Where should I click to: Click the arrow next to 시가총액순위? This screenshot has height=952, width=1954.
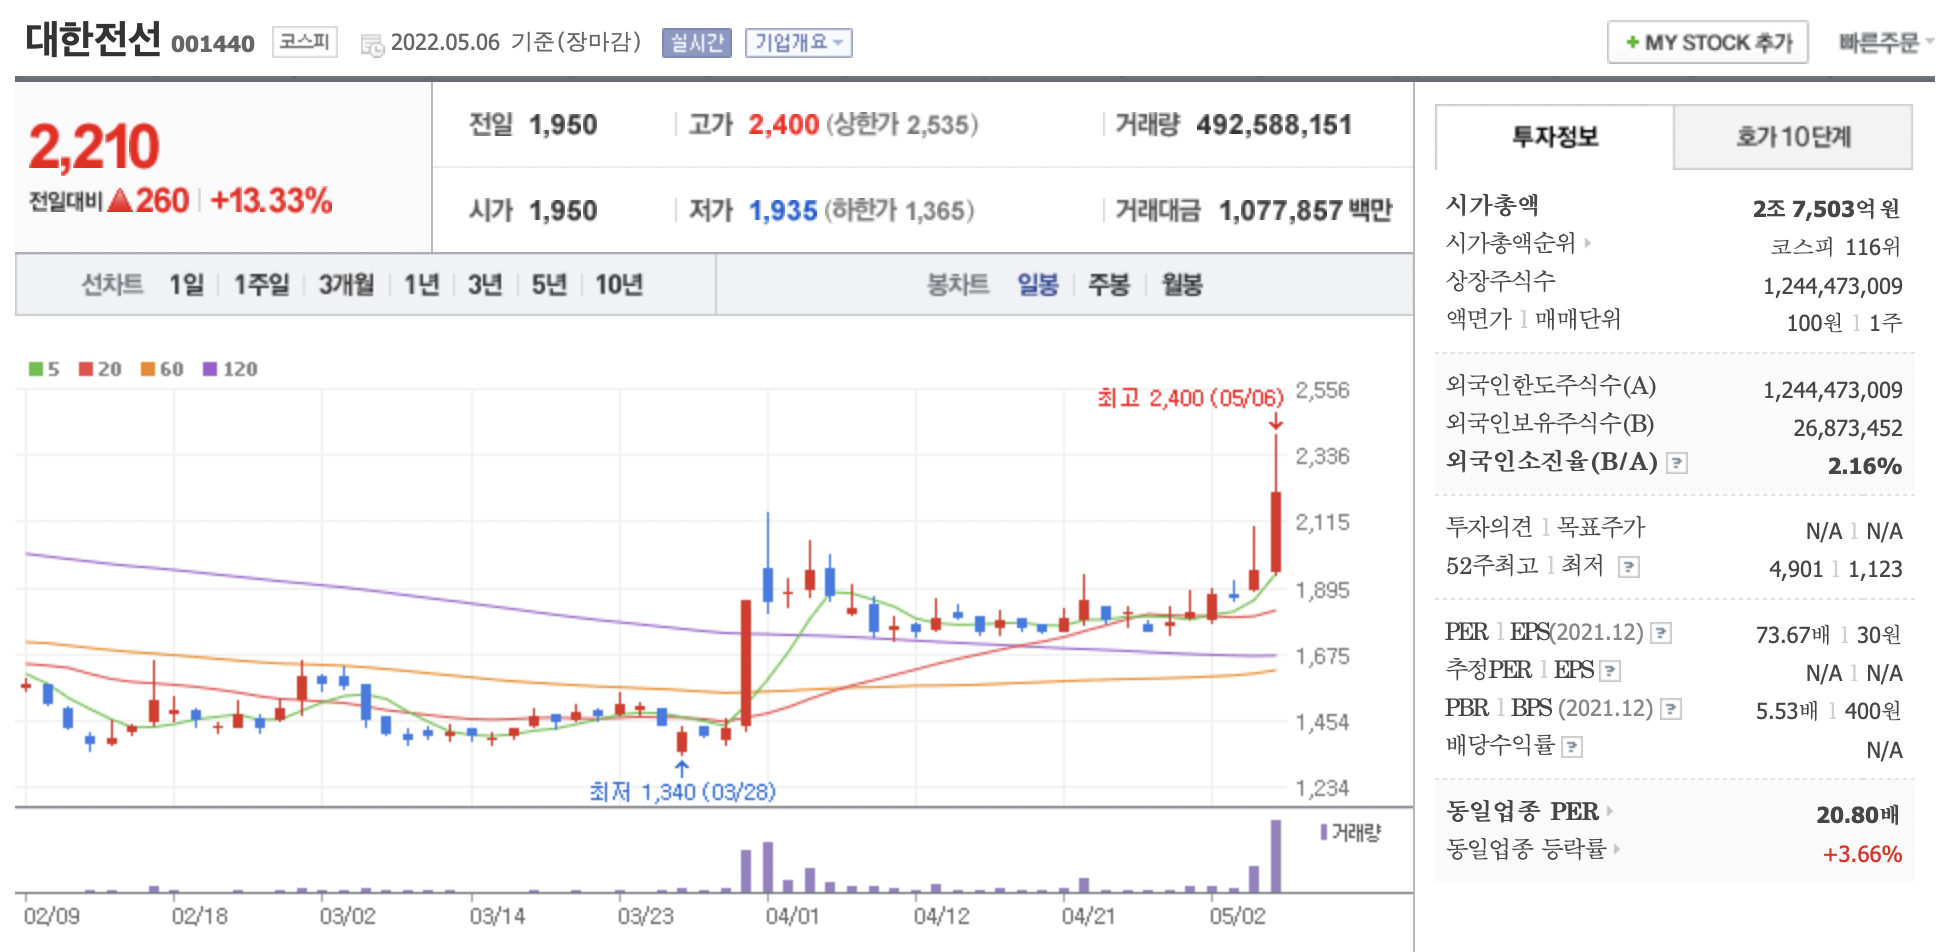click(x=1587, y=243)
